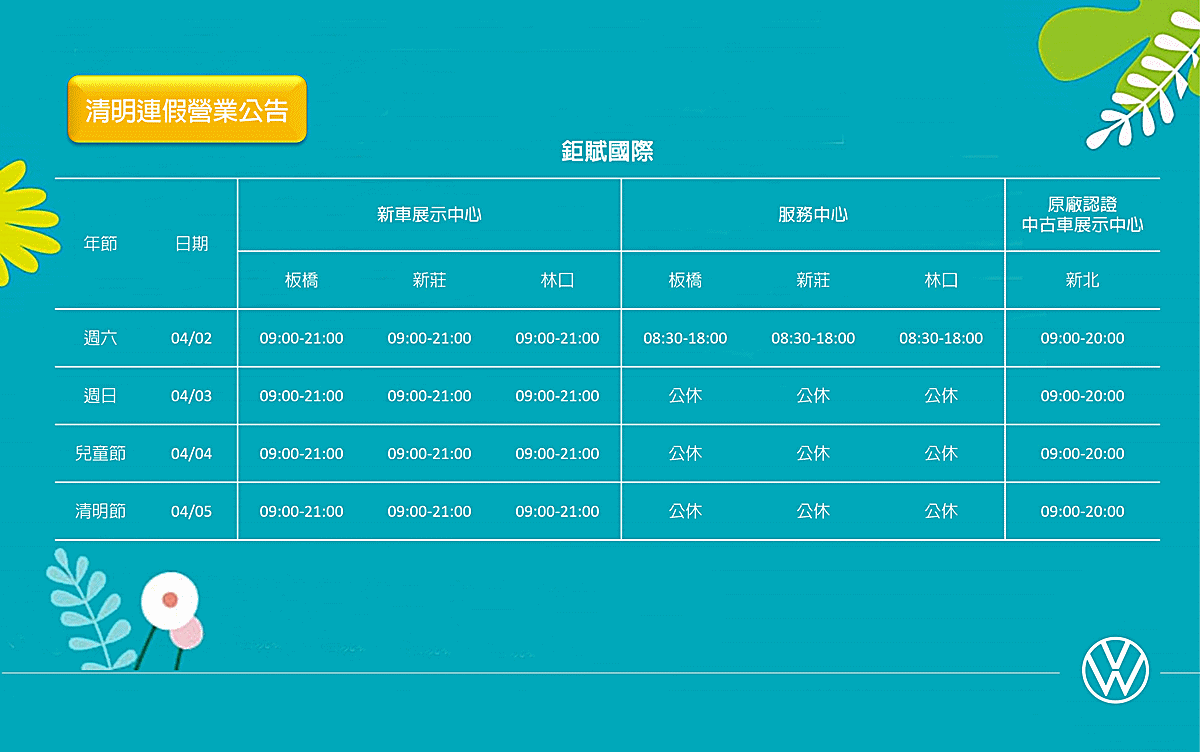
Task: Click 新北 hours cell for 04/05
Action: (1082, 511)
